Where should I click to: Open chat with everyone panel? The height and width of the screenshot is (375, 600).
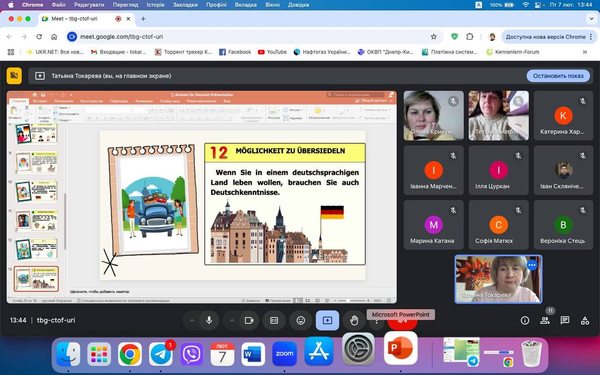pos(565,320)
